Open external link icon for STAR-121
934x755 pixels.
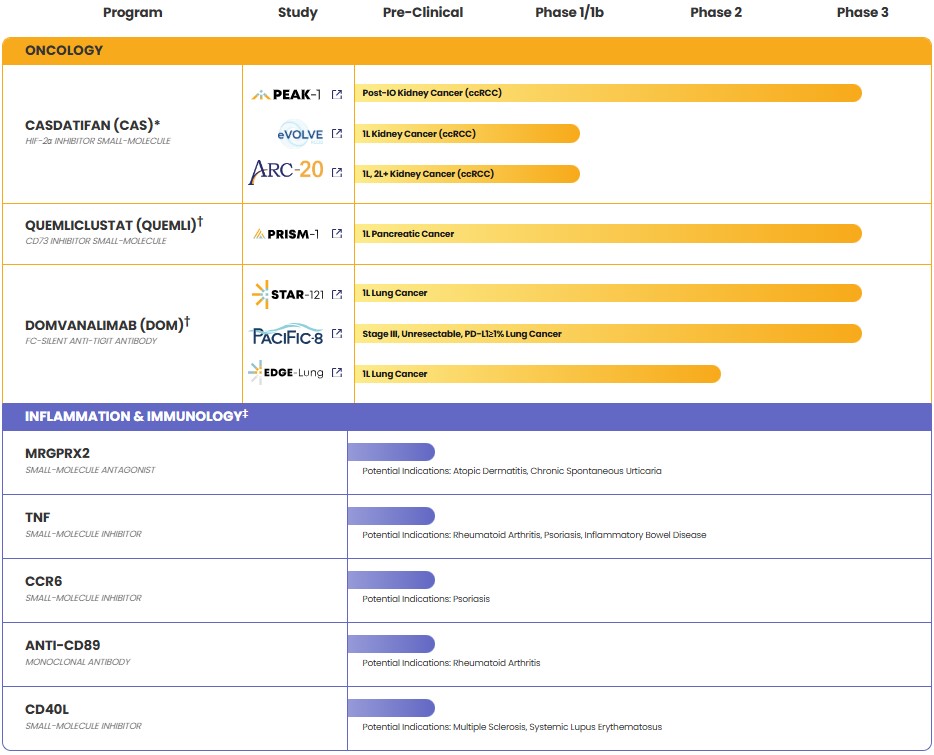[337, 294]
